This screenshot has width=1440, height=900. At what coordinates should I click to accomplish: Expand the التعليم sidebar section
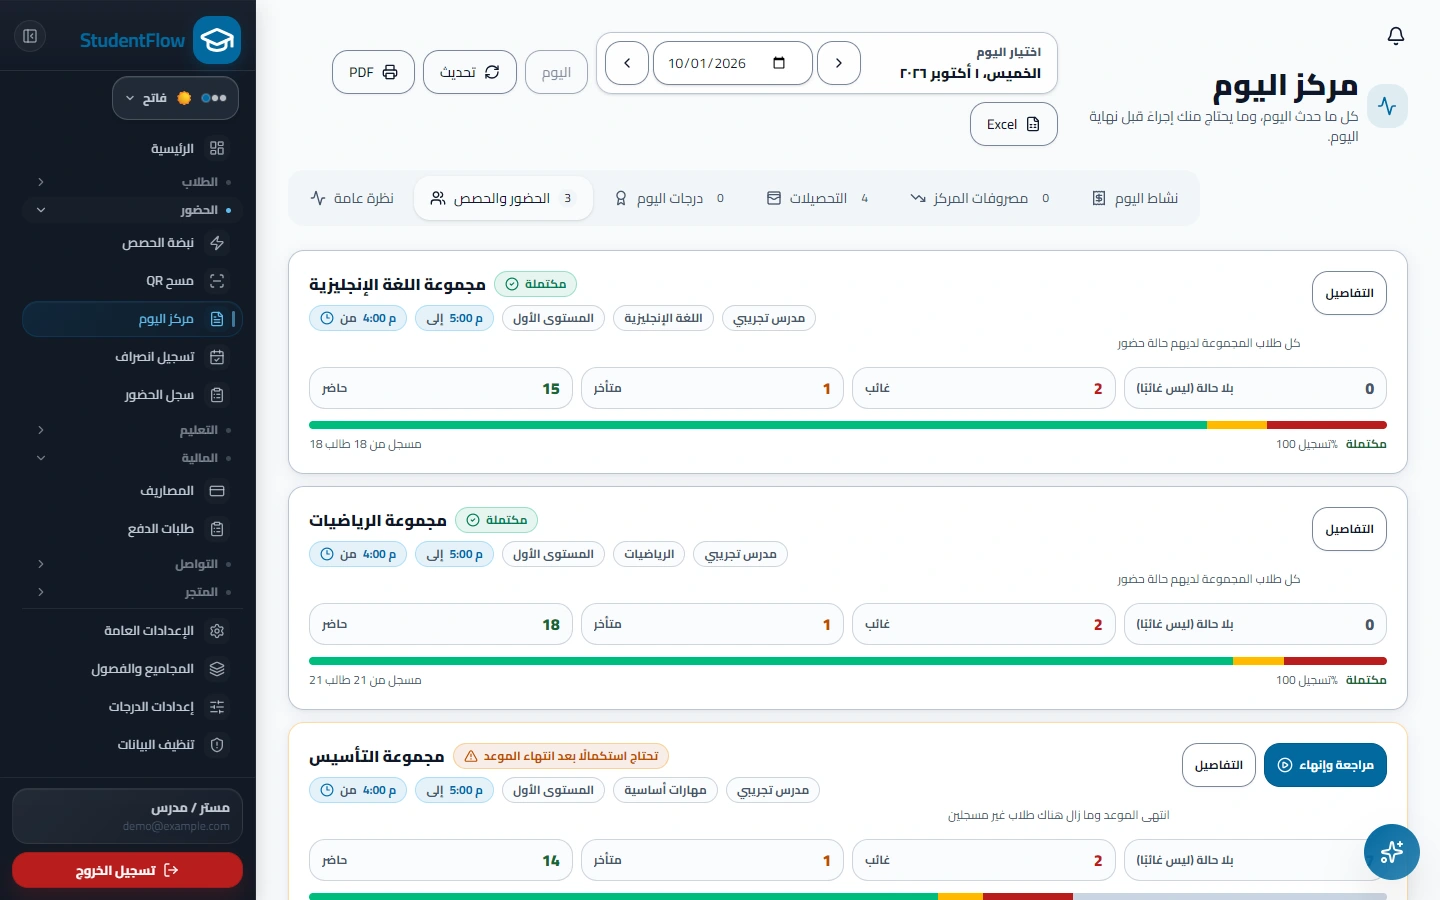[x=132, y=430]
